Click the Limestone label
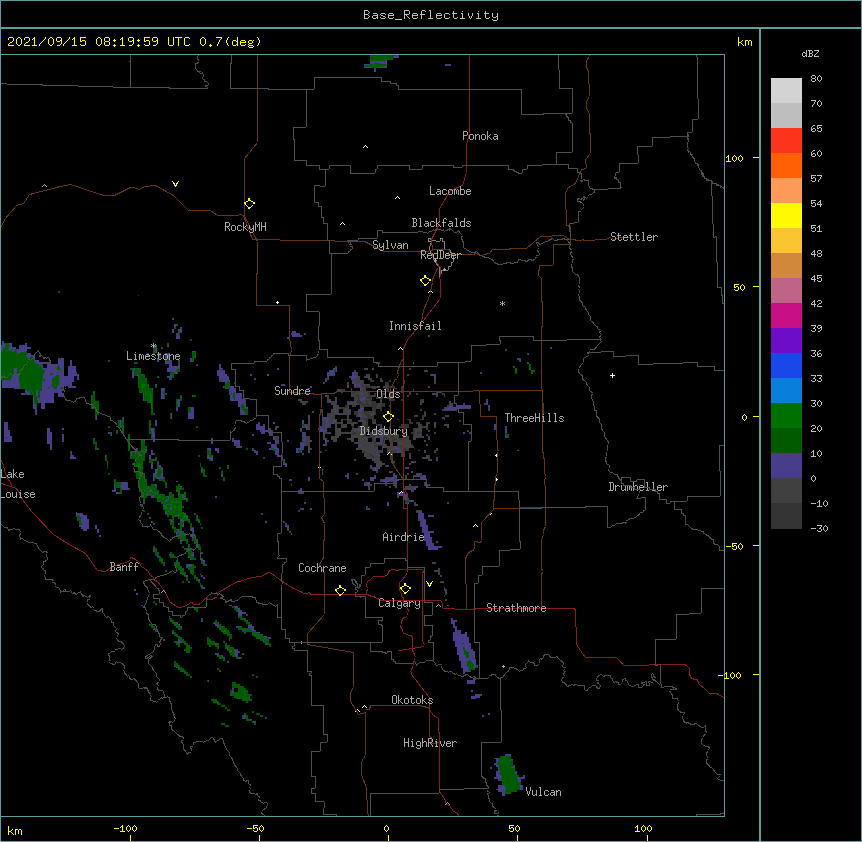The width and height of the screenshot is (862, 842). coord(153,356)
